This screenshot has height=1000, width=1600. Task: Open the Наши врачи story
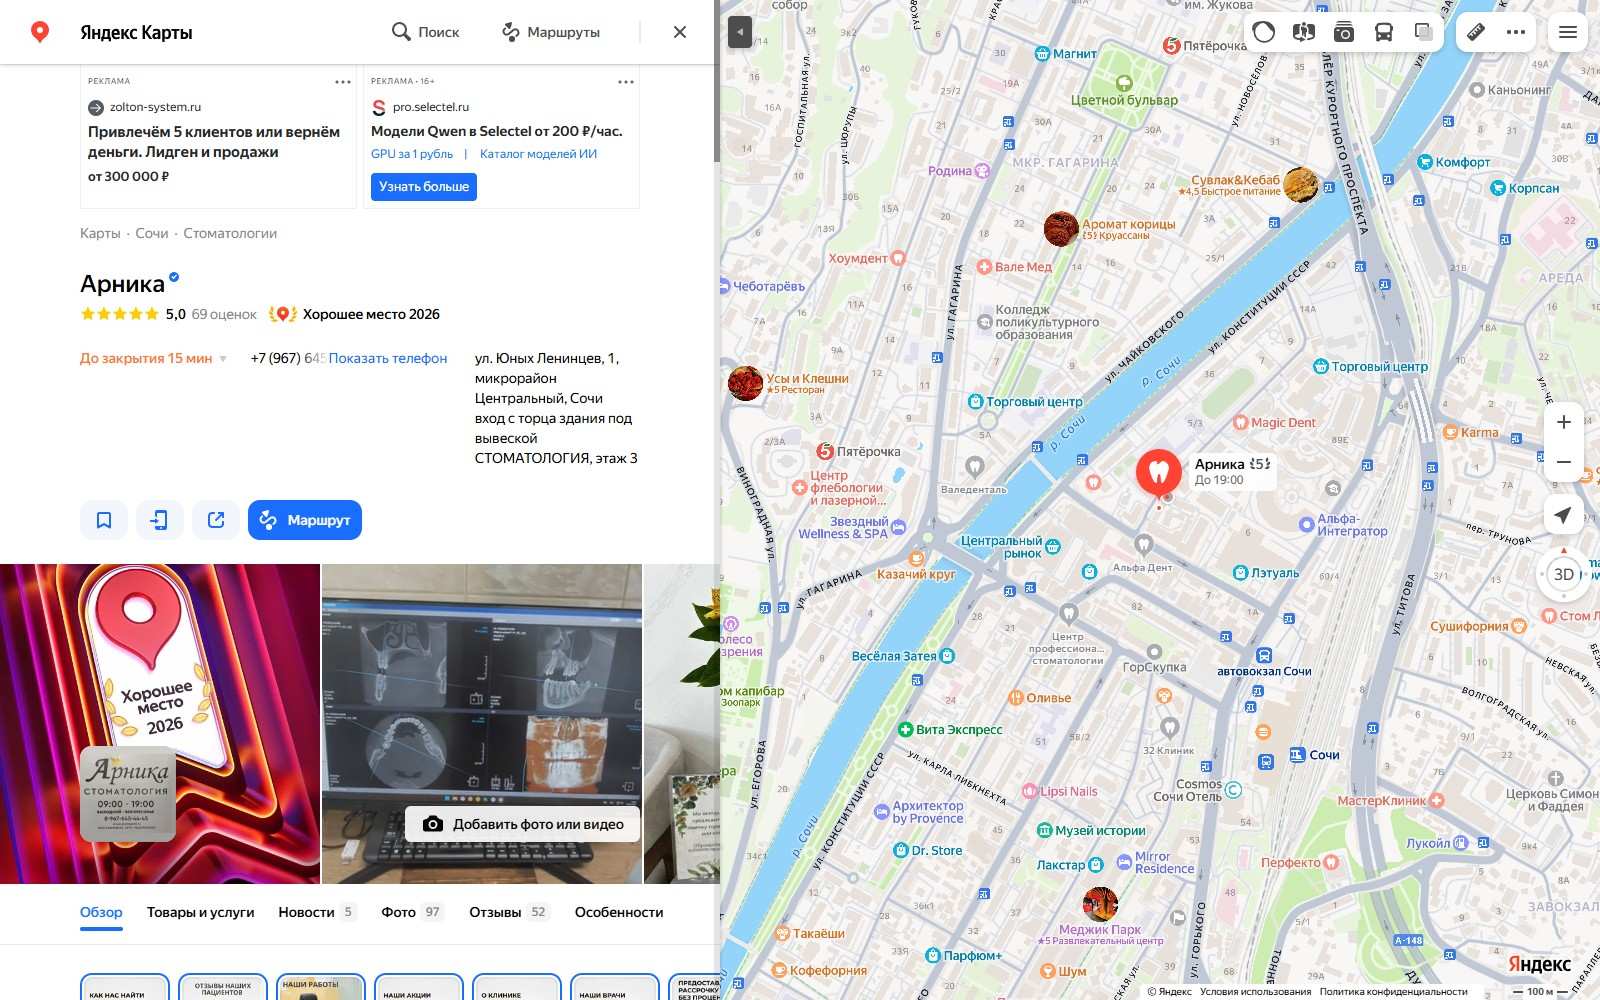(x=614, y=987)
